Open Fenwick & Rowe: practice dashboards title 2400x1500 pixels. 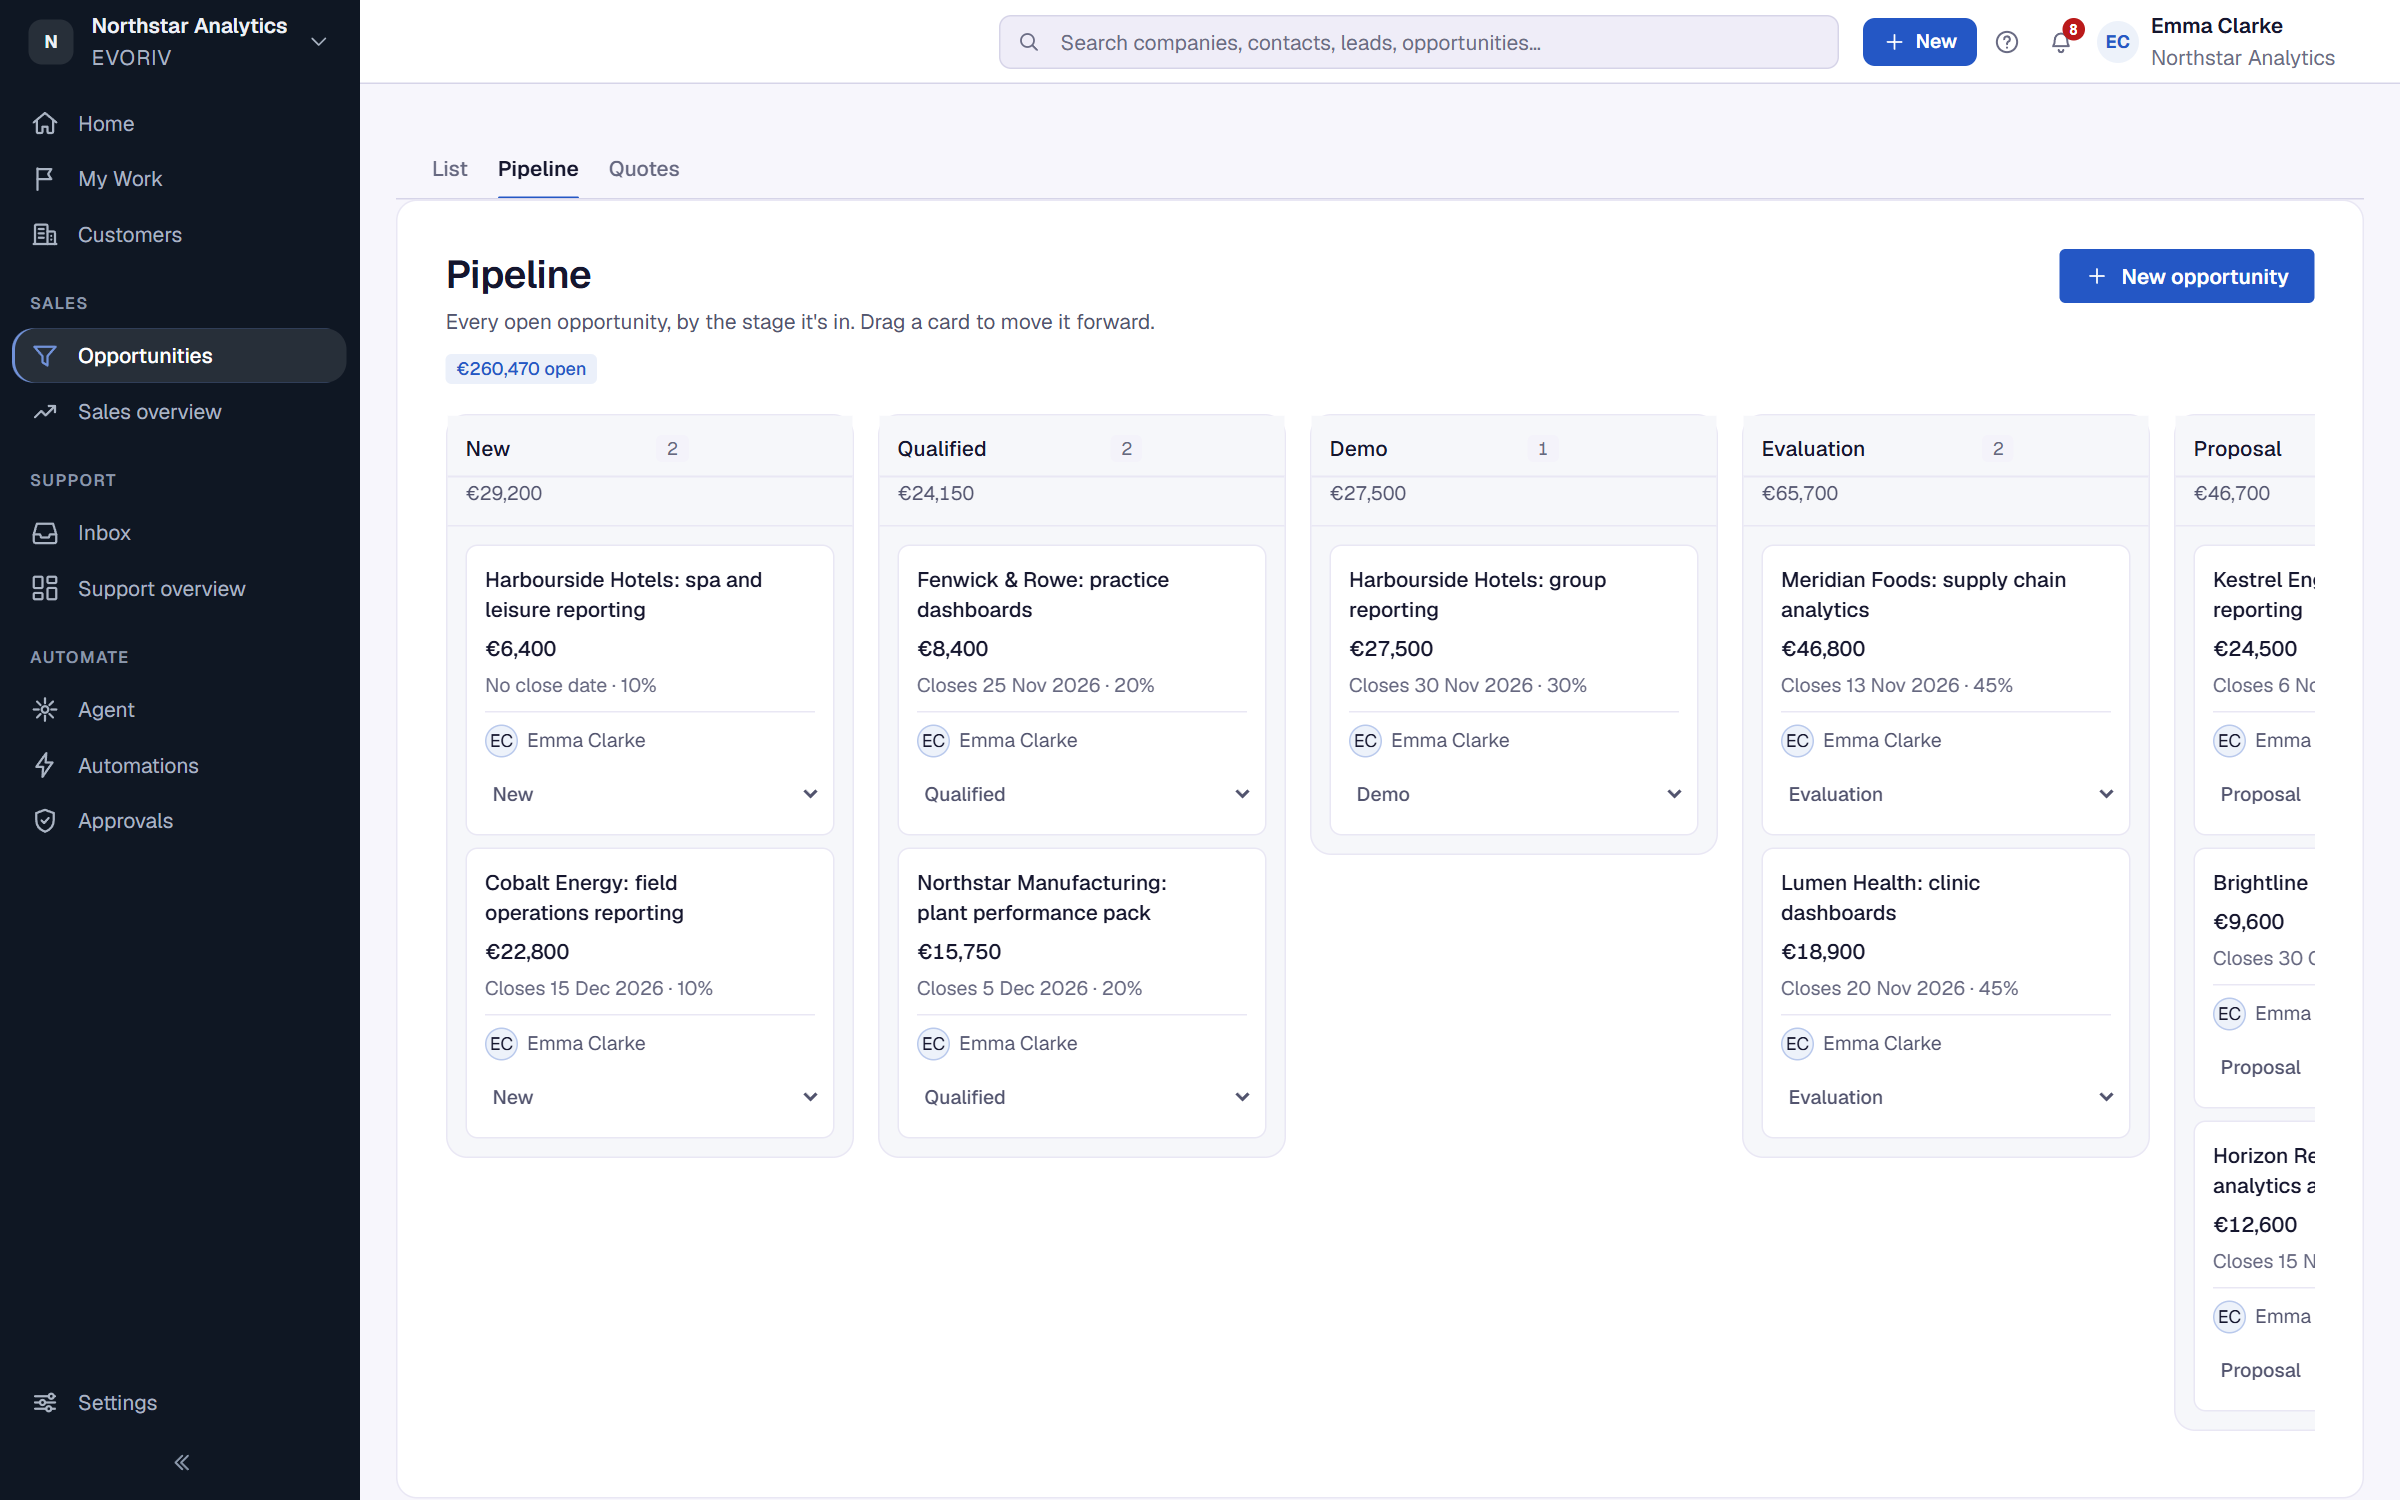click(1042, 595)
